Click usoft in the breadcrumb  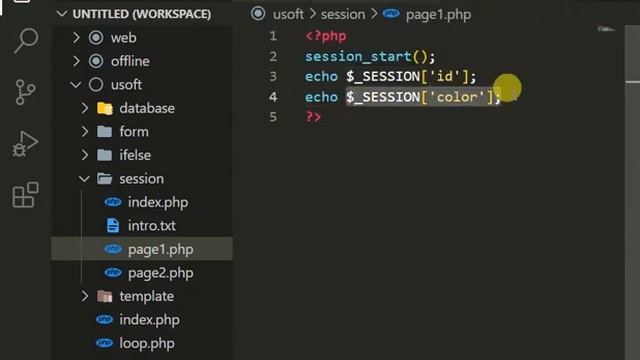tap(288, 14)
